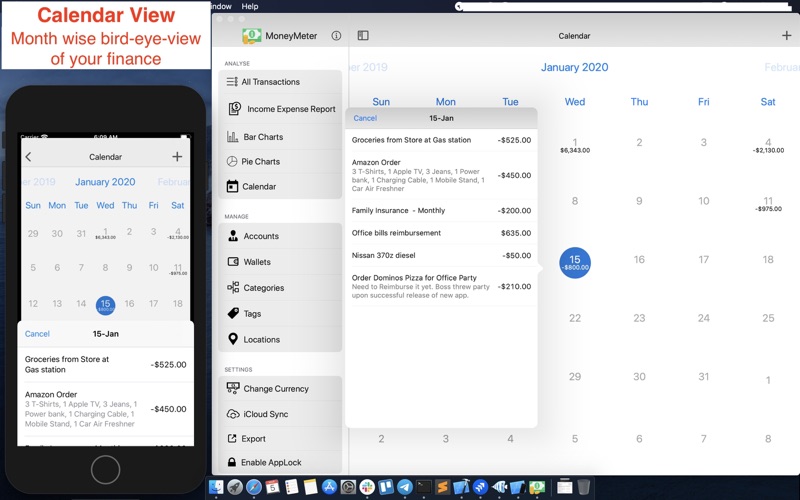This screenshot has width=800, height=500.
Task: Open Groceries from Store at Gas station transaction
Action: coord(441,140)
